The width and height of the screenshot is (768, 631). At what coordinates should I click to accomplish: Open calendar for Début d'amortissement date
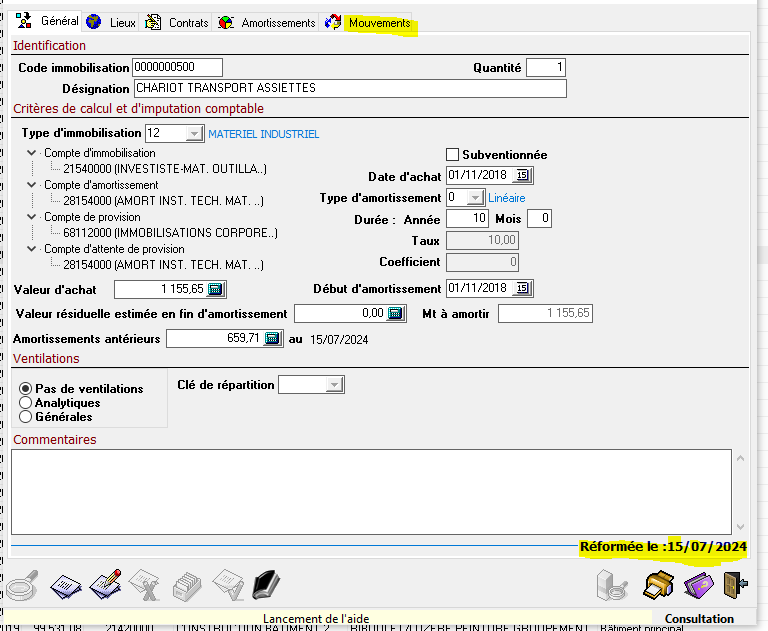(523, 289)
